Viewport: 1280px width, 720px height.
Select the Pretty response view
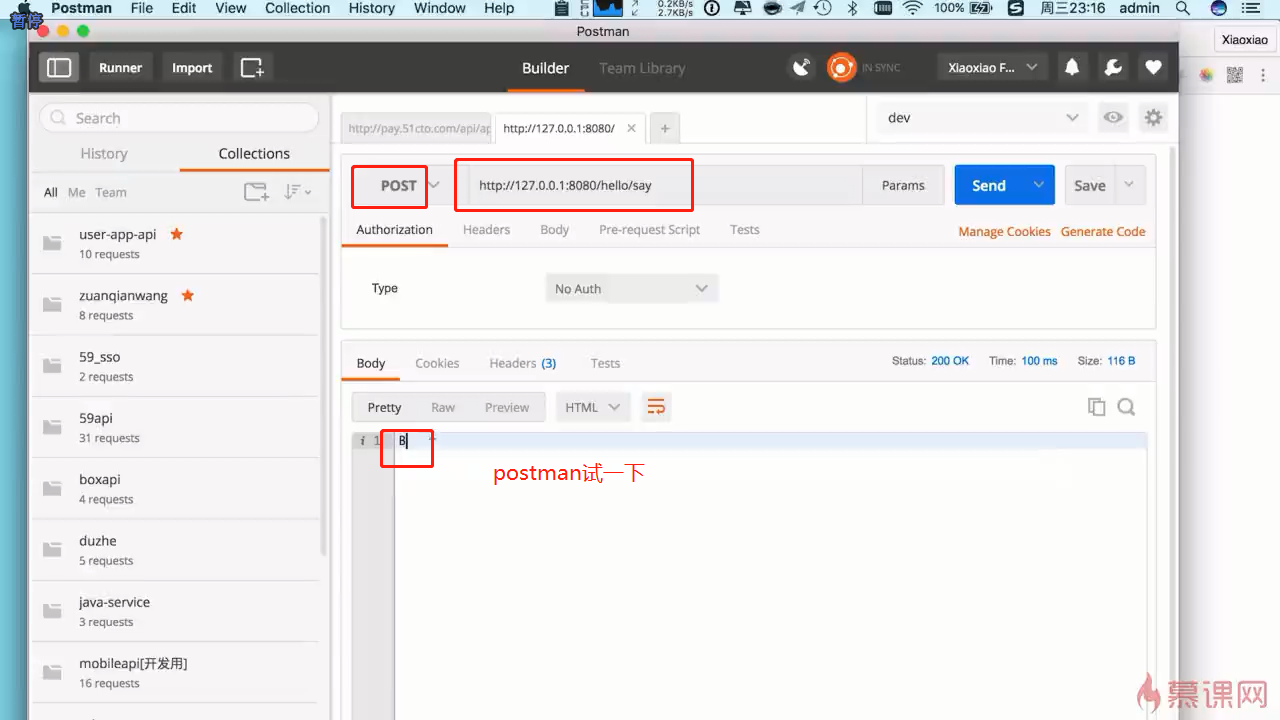384,407
